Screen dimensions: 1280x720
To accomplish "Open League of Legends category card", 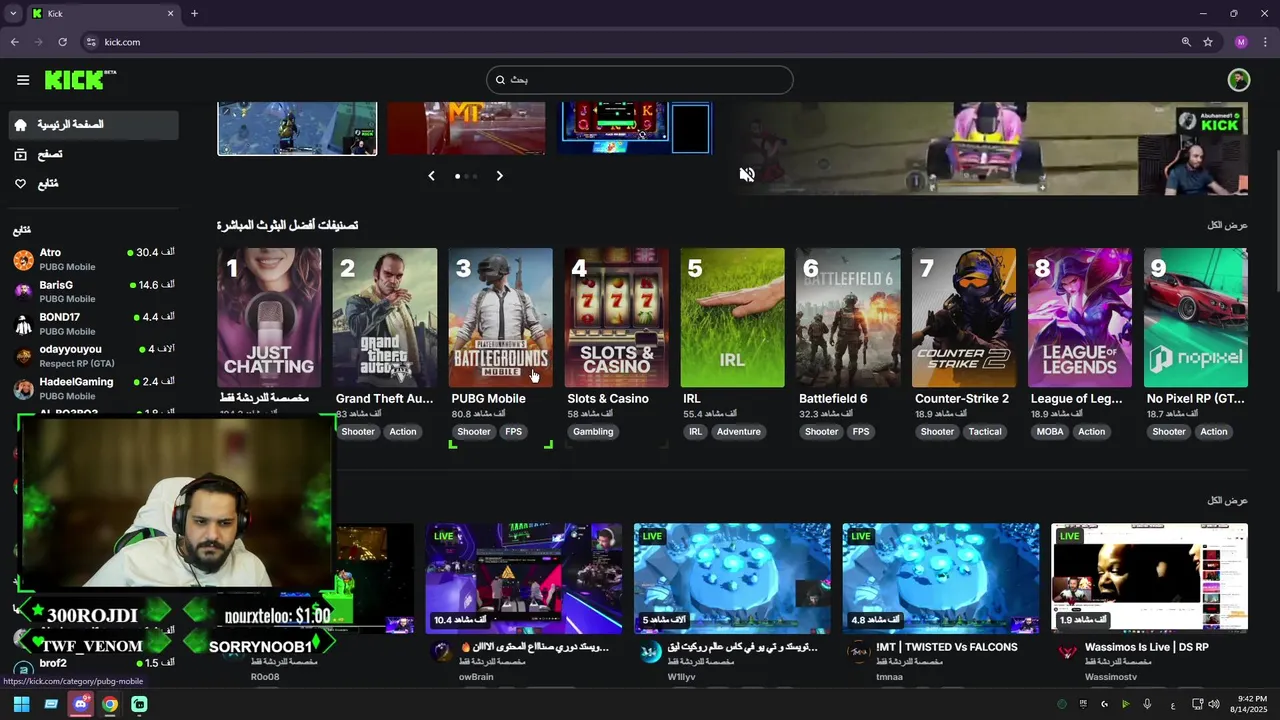I will tap(1080, 317).
